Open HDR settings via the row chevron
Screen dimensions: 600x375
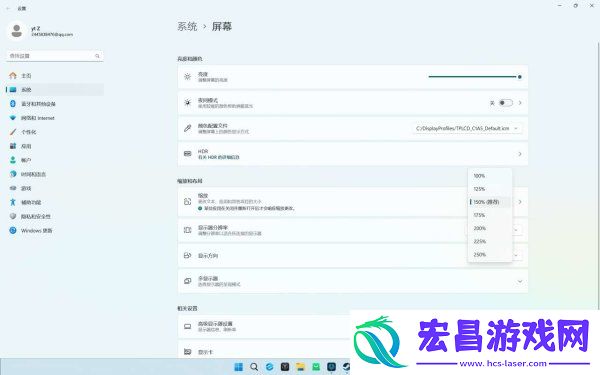[x=520, y=154]
